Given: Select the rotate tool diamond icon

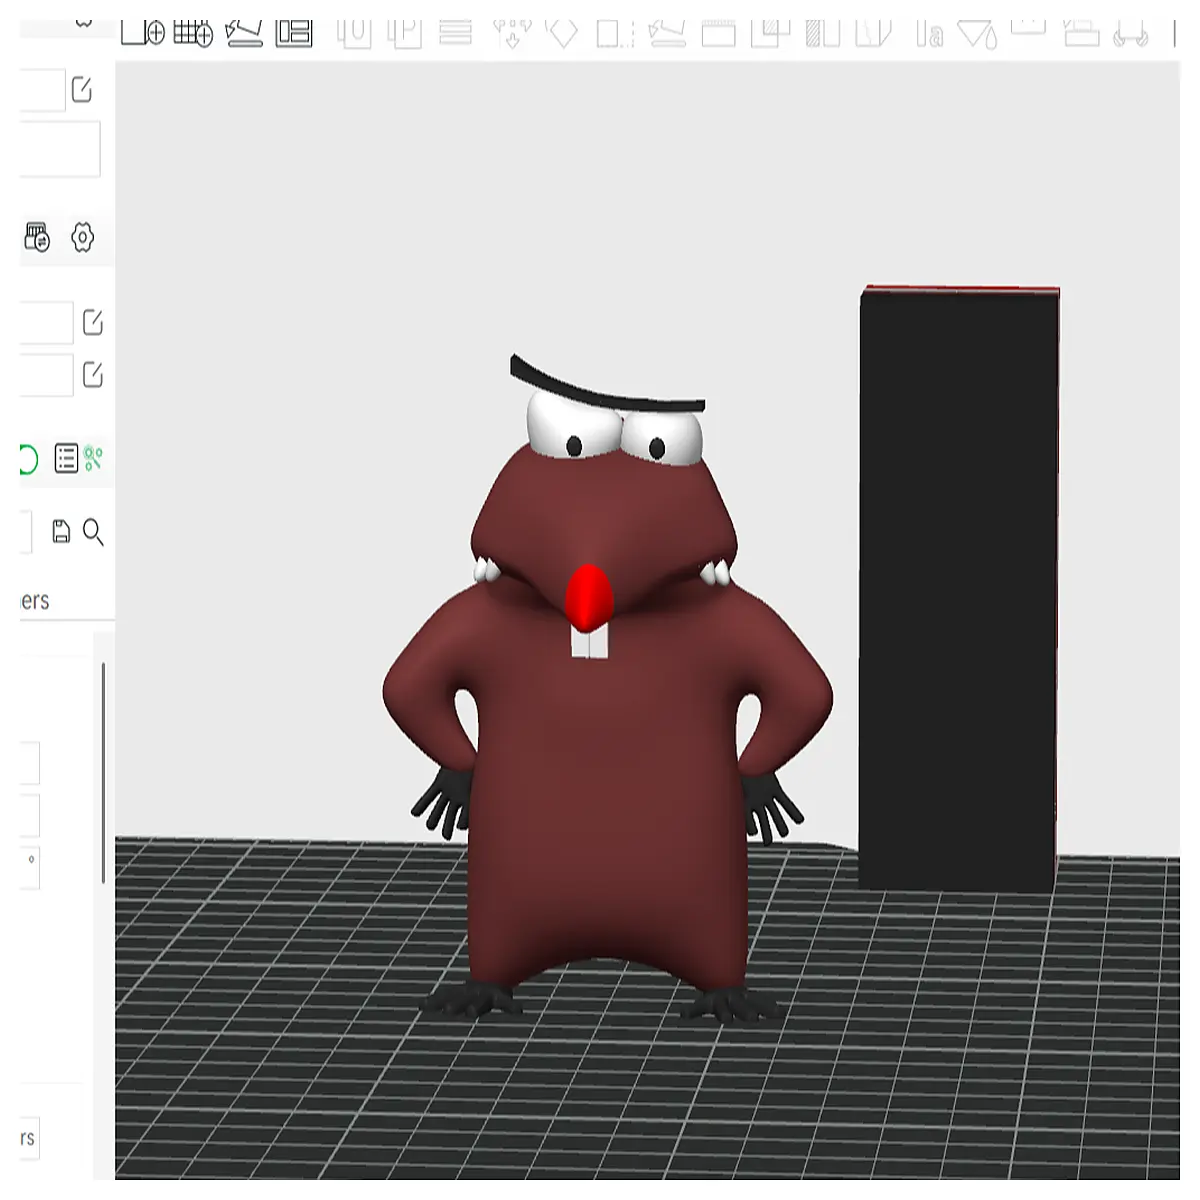Looking at the screenshot, I should (563, 35).
